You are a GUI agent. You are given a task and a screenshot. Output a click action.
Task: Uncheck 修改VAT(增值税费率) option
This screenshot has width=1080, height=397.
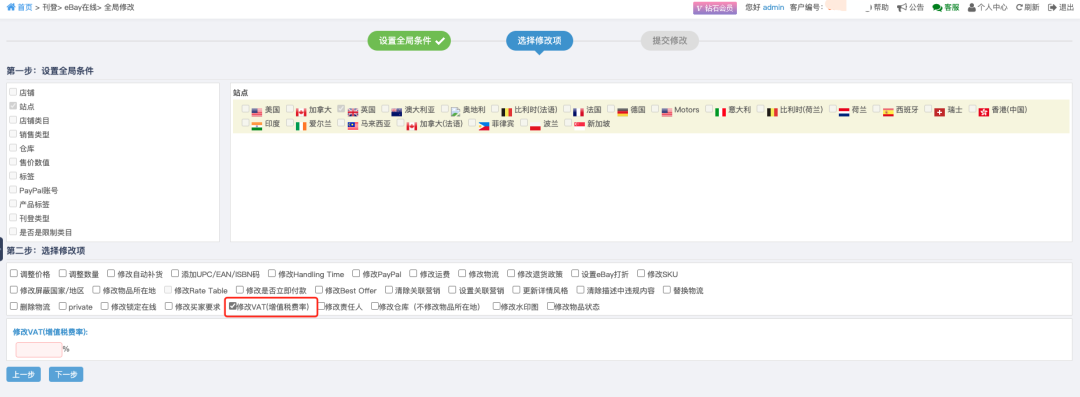click(x=233, y=306)
